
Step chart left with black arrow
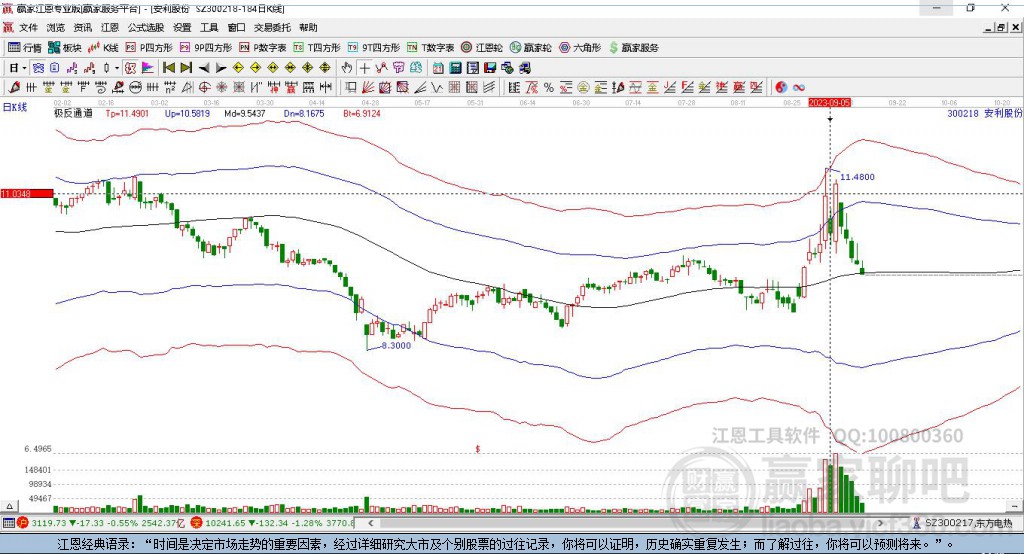[204, 68]
